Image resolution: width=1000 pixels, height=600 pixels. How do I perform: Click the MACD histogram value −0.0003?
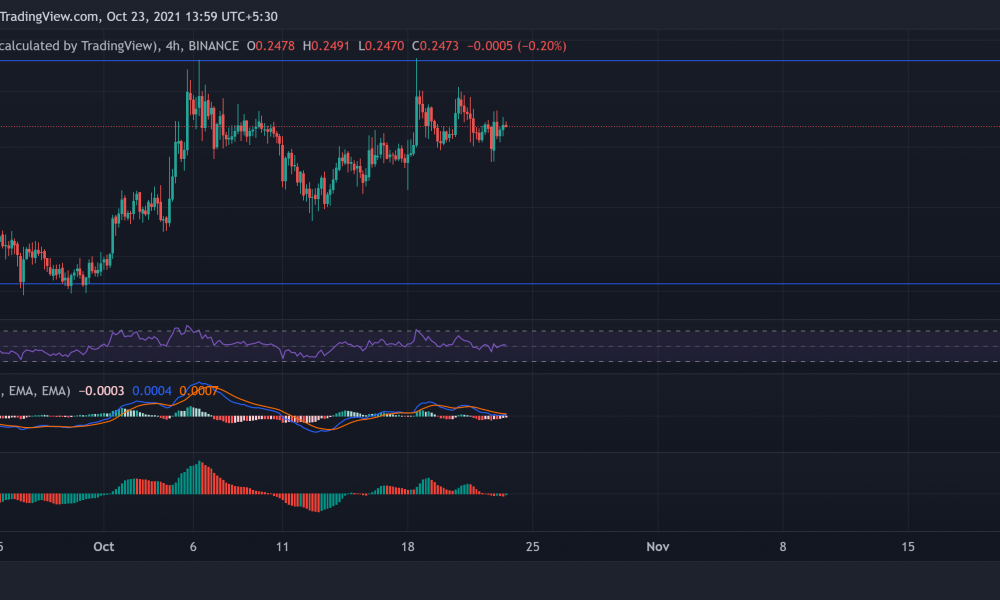pyautogui.click(x=101, y=391)
